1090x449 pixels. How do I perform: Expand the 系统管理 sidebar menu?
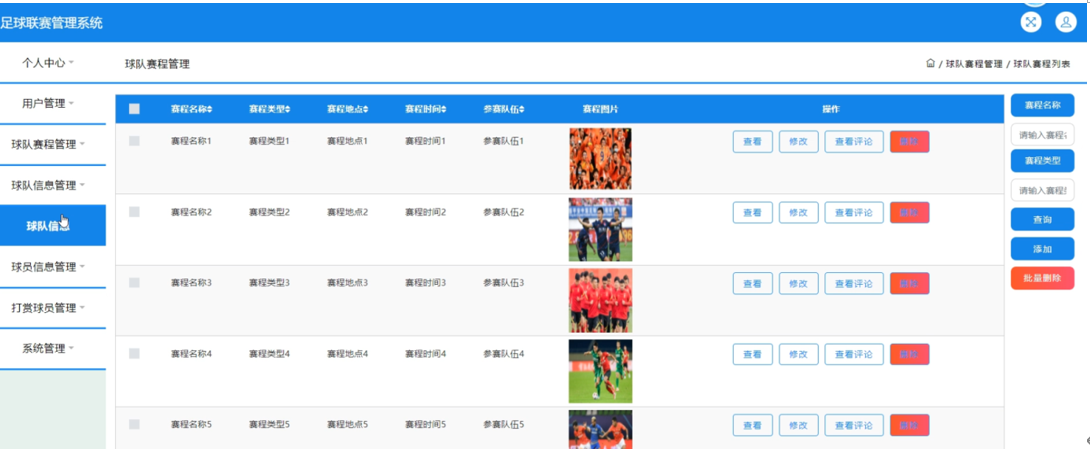tap(49, 349)
